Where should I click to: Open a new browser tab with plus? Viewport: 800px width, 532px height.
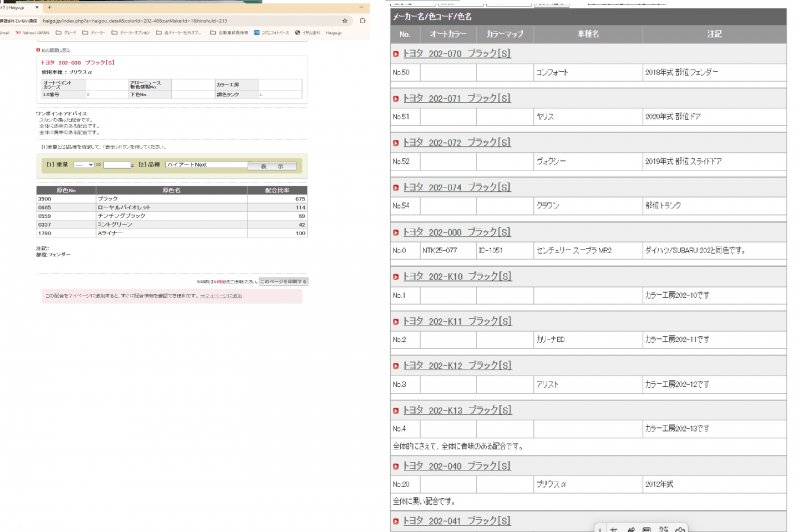point(49,8)
